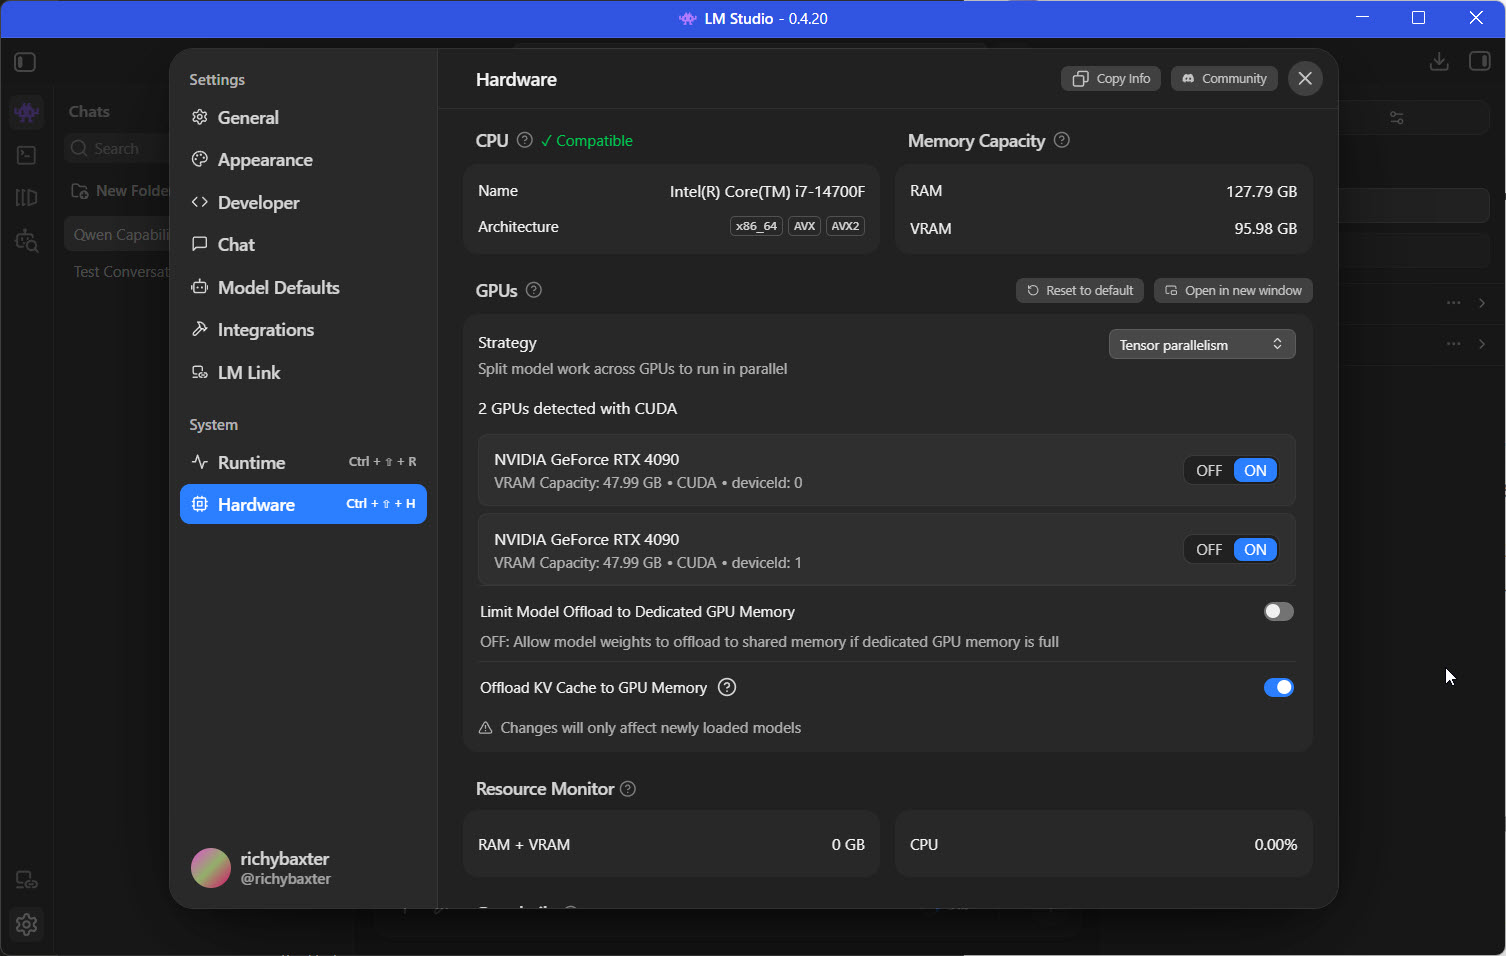Turn ON the deviceId 0 GPU
This screenshot has height=956, width=1506.
[1255, 471]
